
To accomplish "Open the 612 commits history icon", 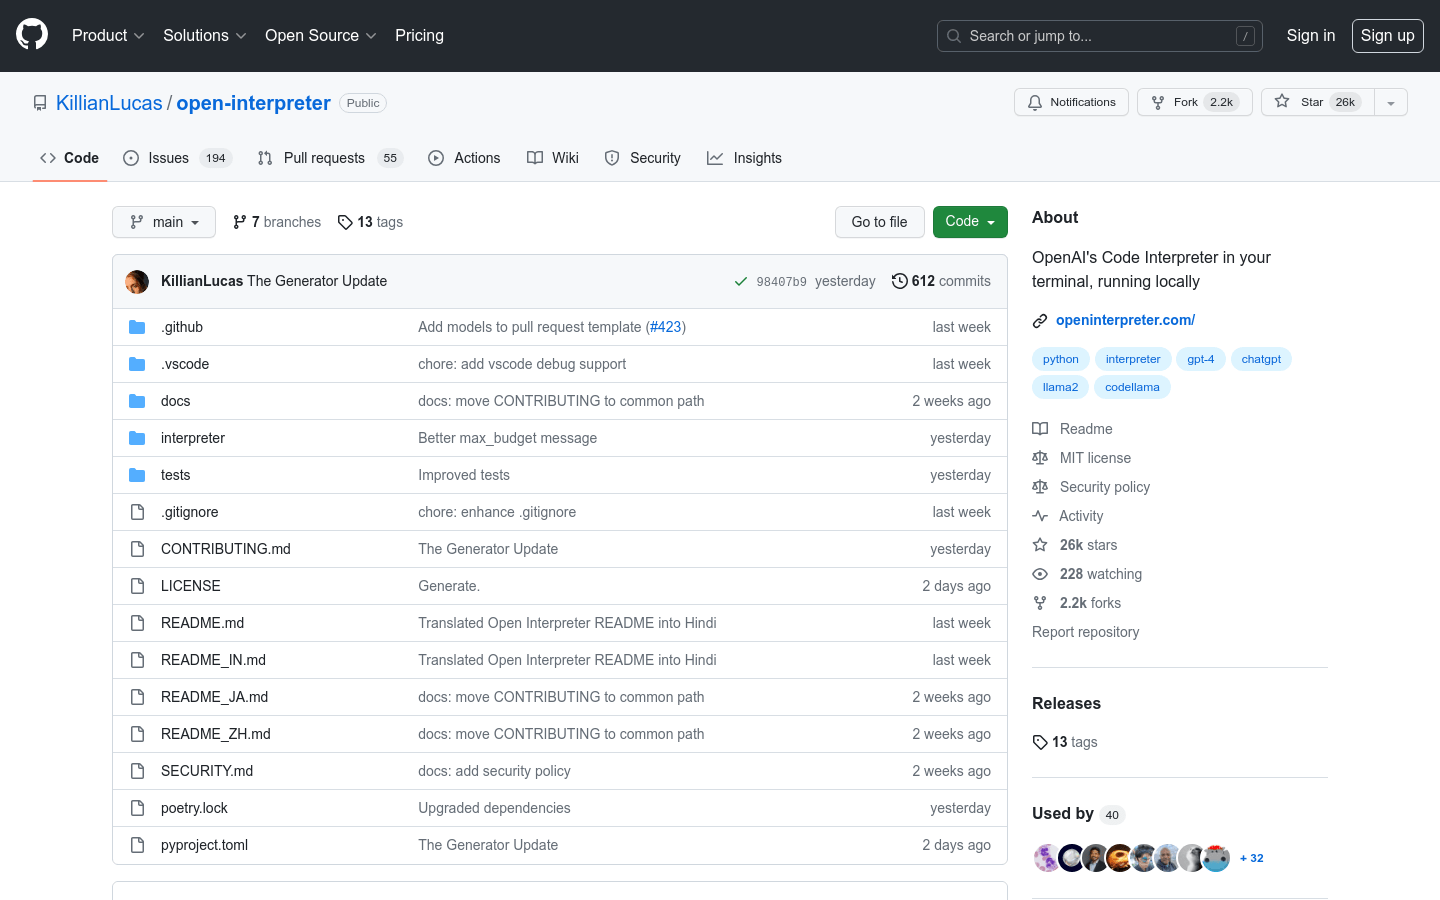I will pos(899,281).
